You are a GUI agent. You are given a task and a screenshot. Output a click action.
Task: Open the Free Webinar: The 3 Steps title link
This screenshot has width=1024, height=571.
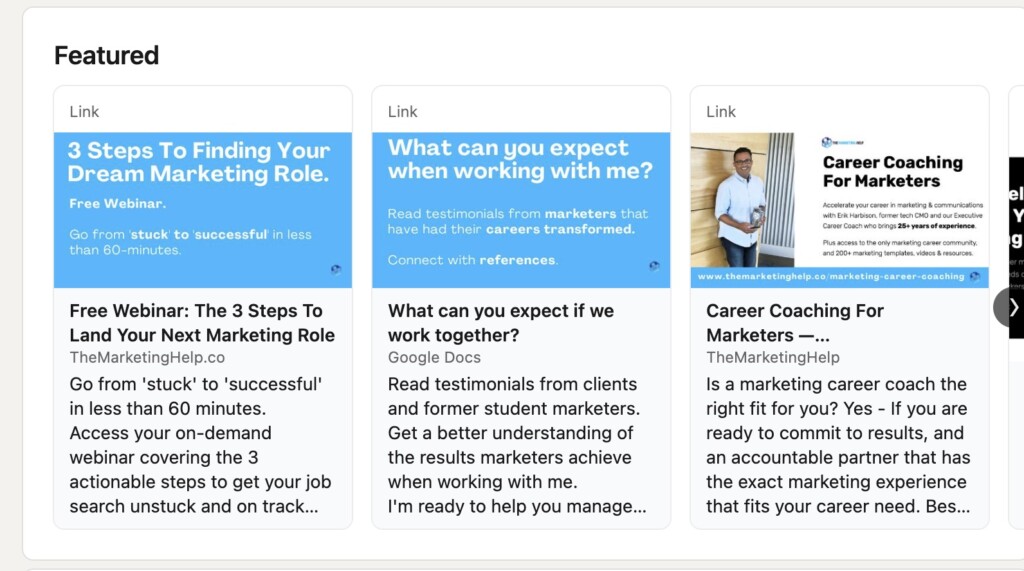[x=202, y=323]
